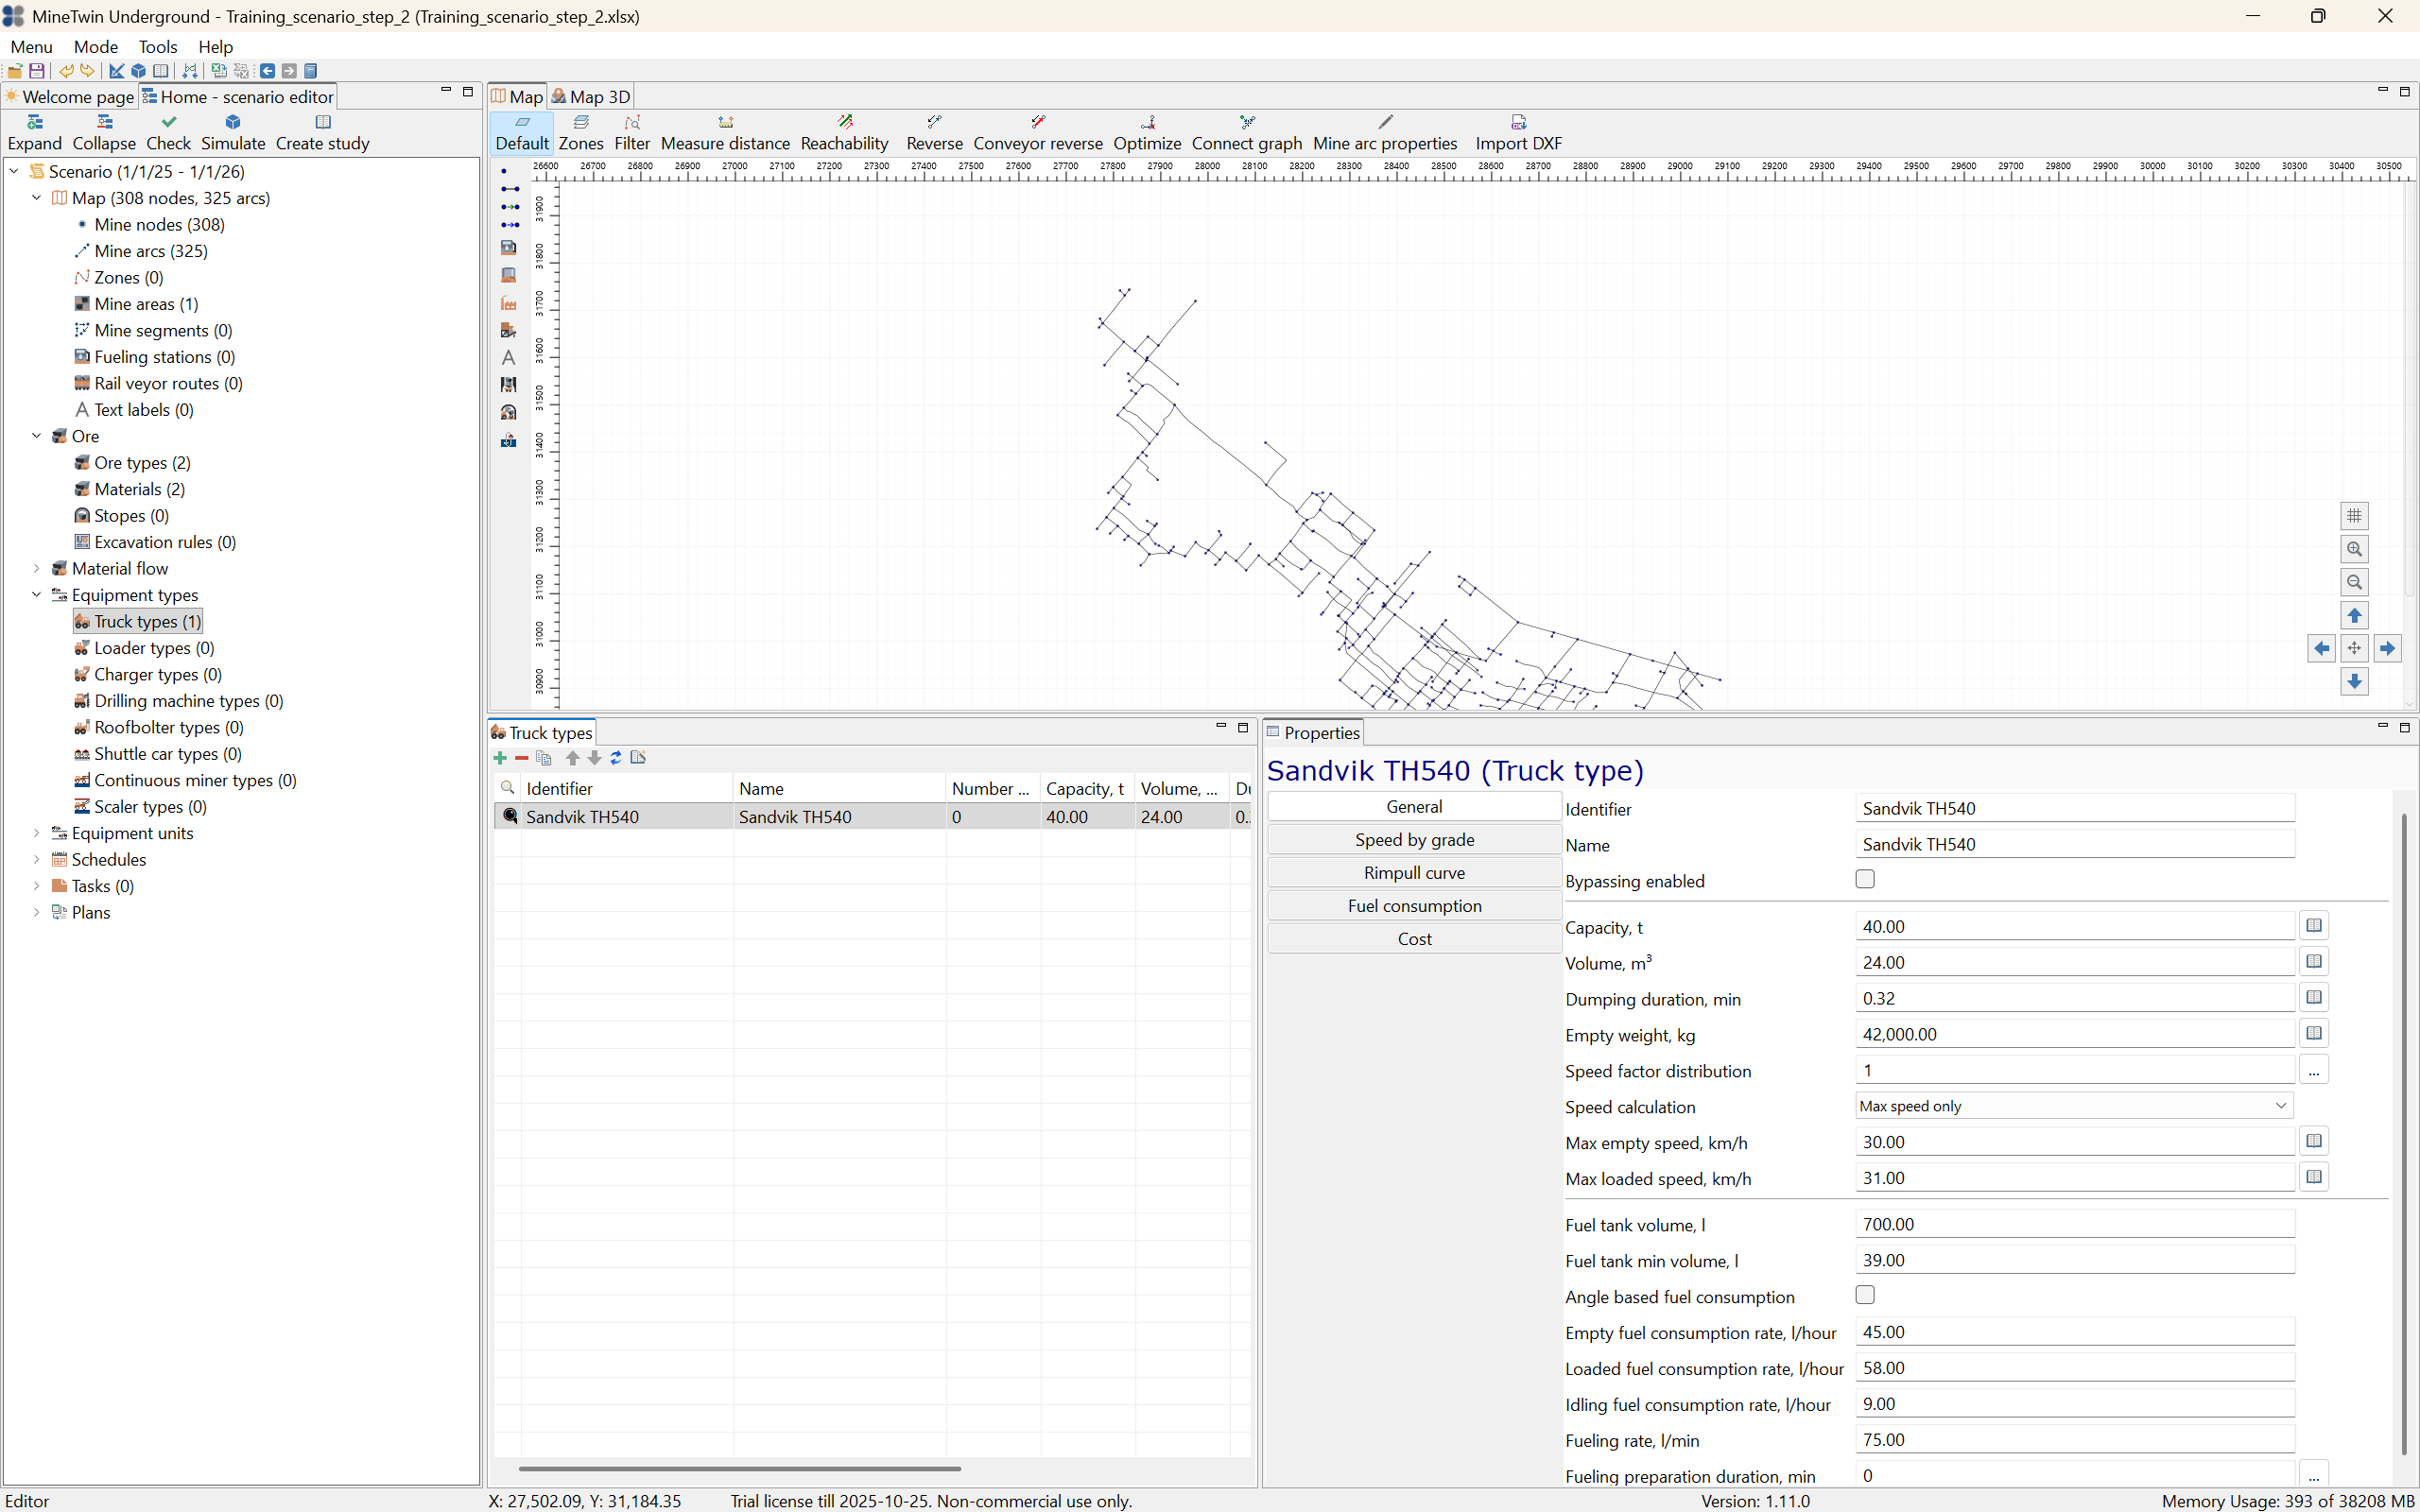Viewport: 2420px width, 1512px height.
Task: Click the blue 3D cube toolbar icon
Action: coord(139,71)
